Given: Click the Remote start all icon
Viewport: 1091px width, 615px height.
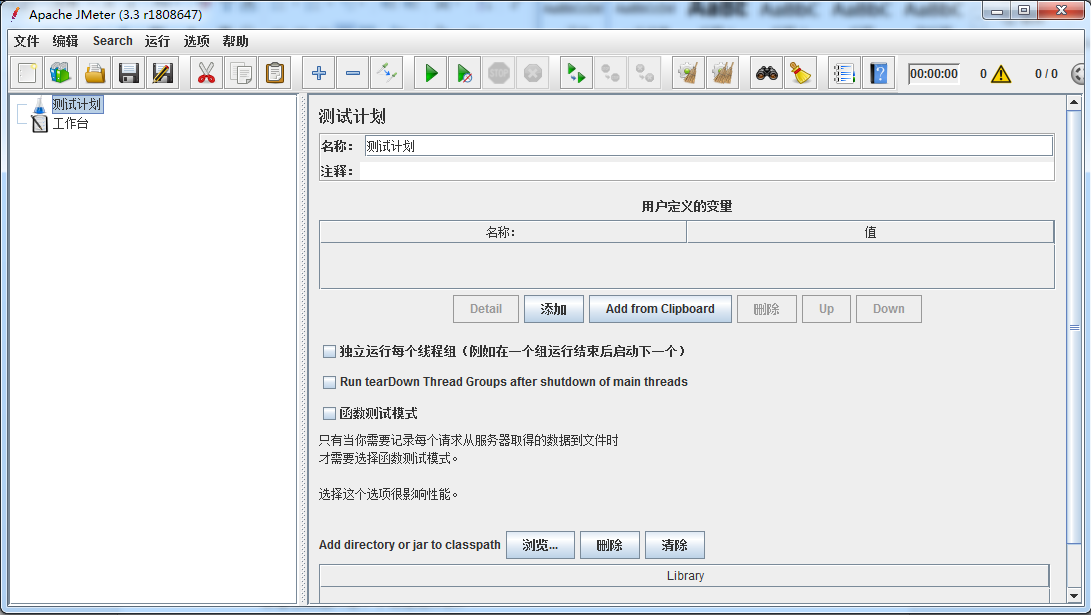Looking at the screenshot, I should (x=576, y=72).
